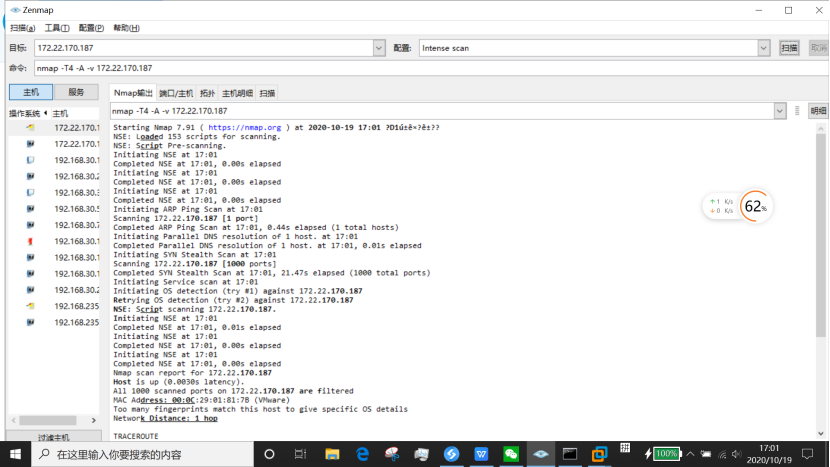Click the 过滤主机 filter hosts button

[53, 437]
